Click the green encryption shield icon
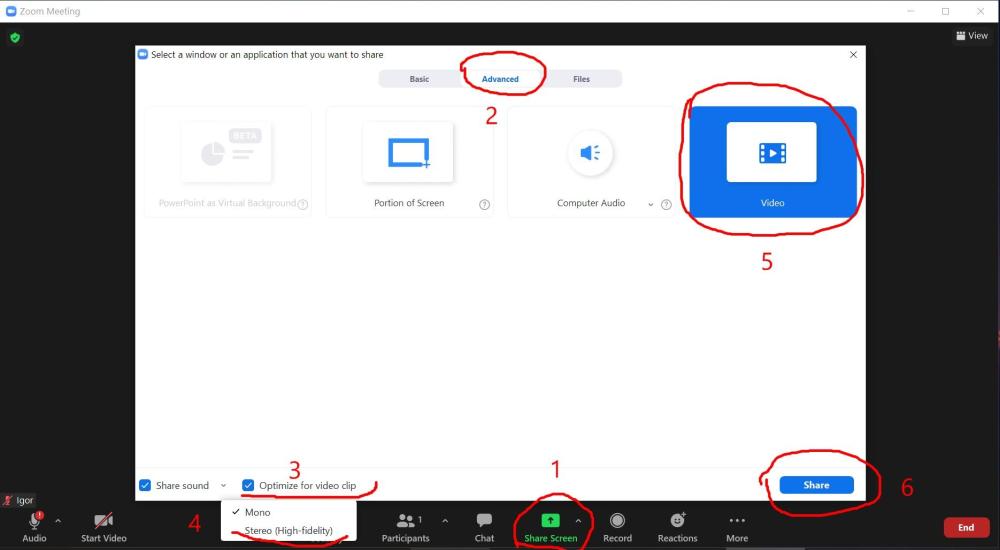 point(14,37)
